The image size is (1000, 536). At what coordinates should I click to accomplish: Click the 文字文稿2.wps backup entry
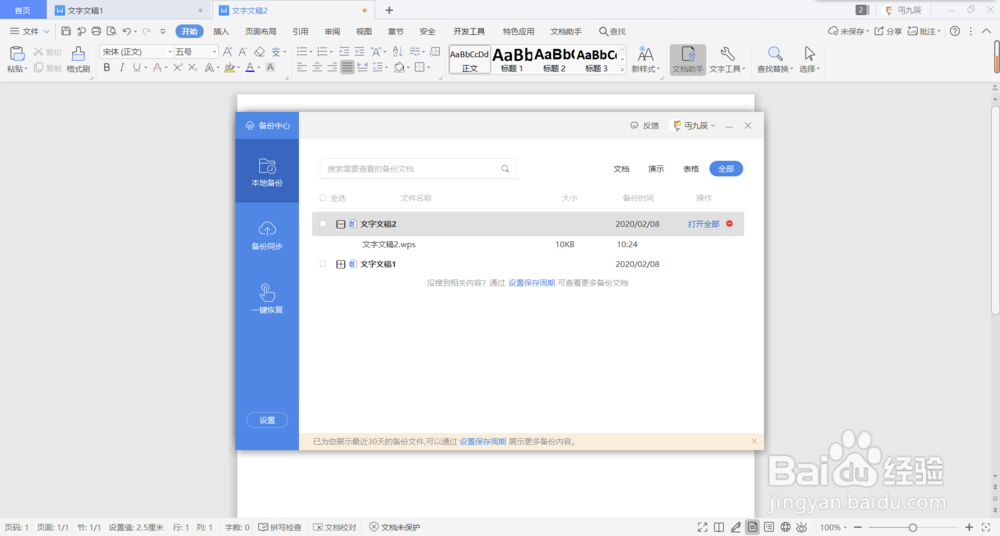[389, 244]
